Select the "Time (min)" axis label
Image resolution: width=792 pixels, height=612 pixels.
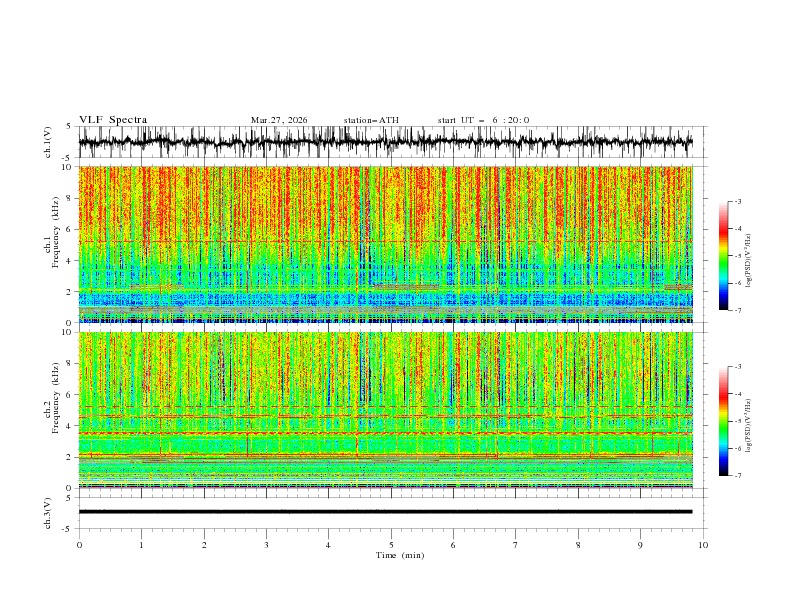[x=400, y=555]
